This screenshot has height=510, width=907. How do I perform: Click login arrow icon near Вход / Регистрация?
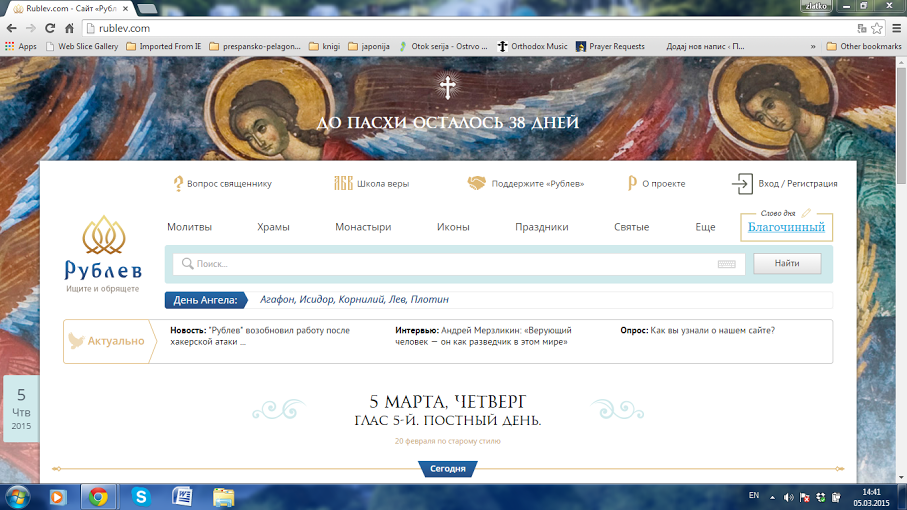[x=742, y=184]
